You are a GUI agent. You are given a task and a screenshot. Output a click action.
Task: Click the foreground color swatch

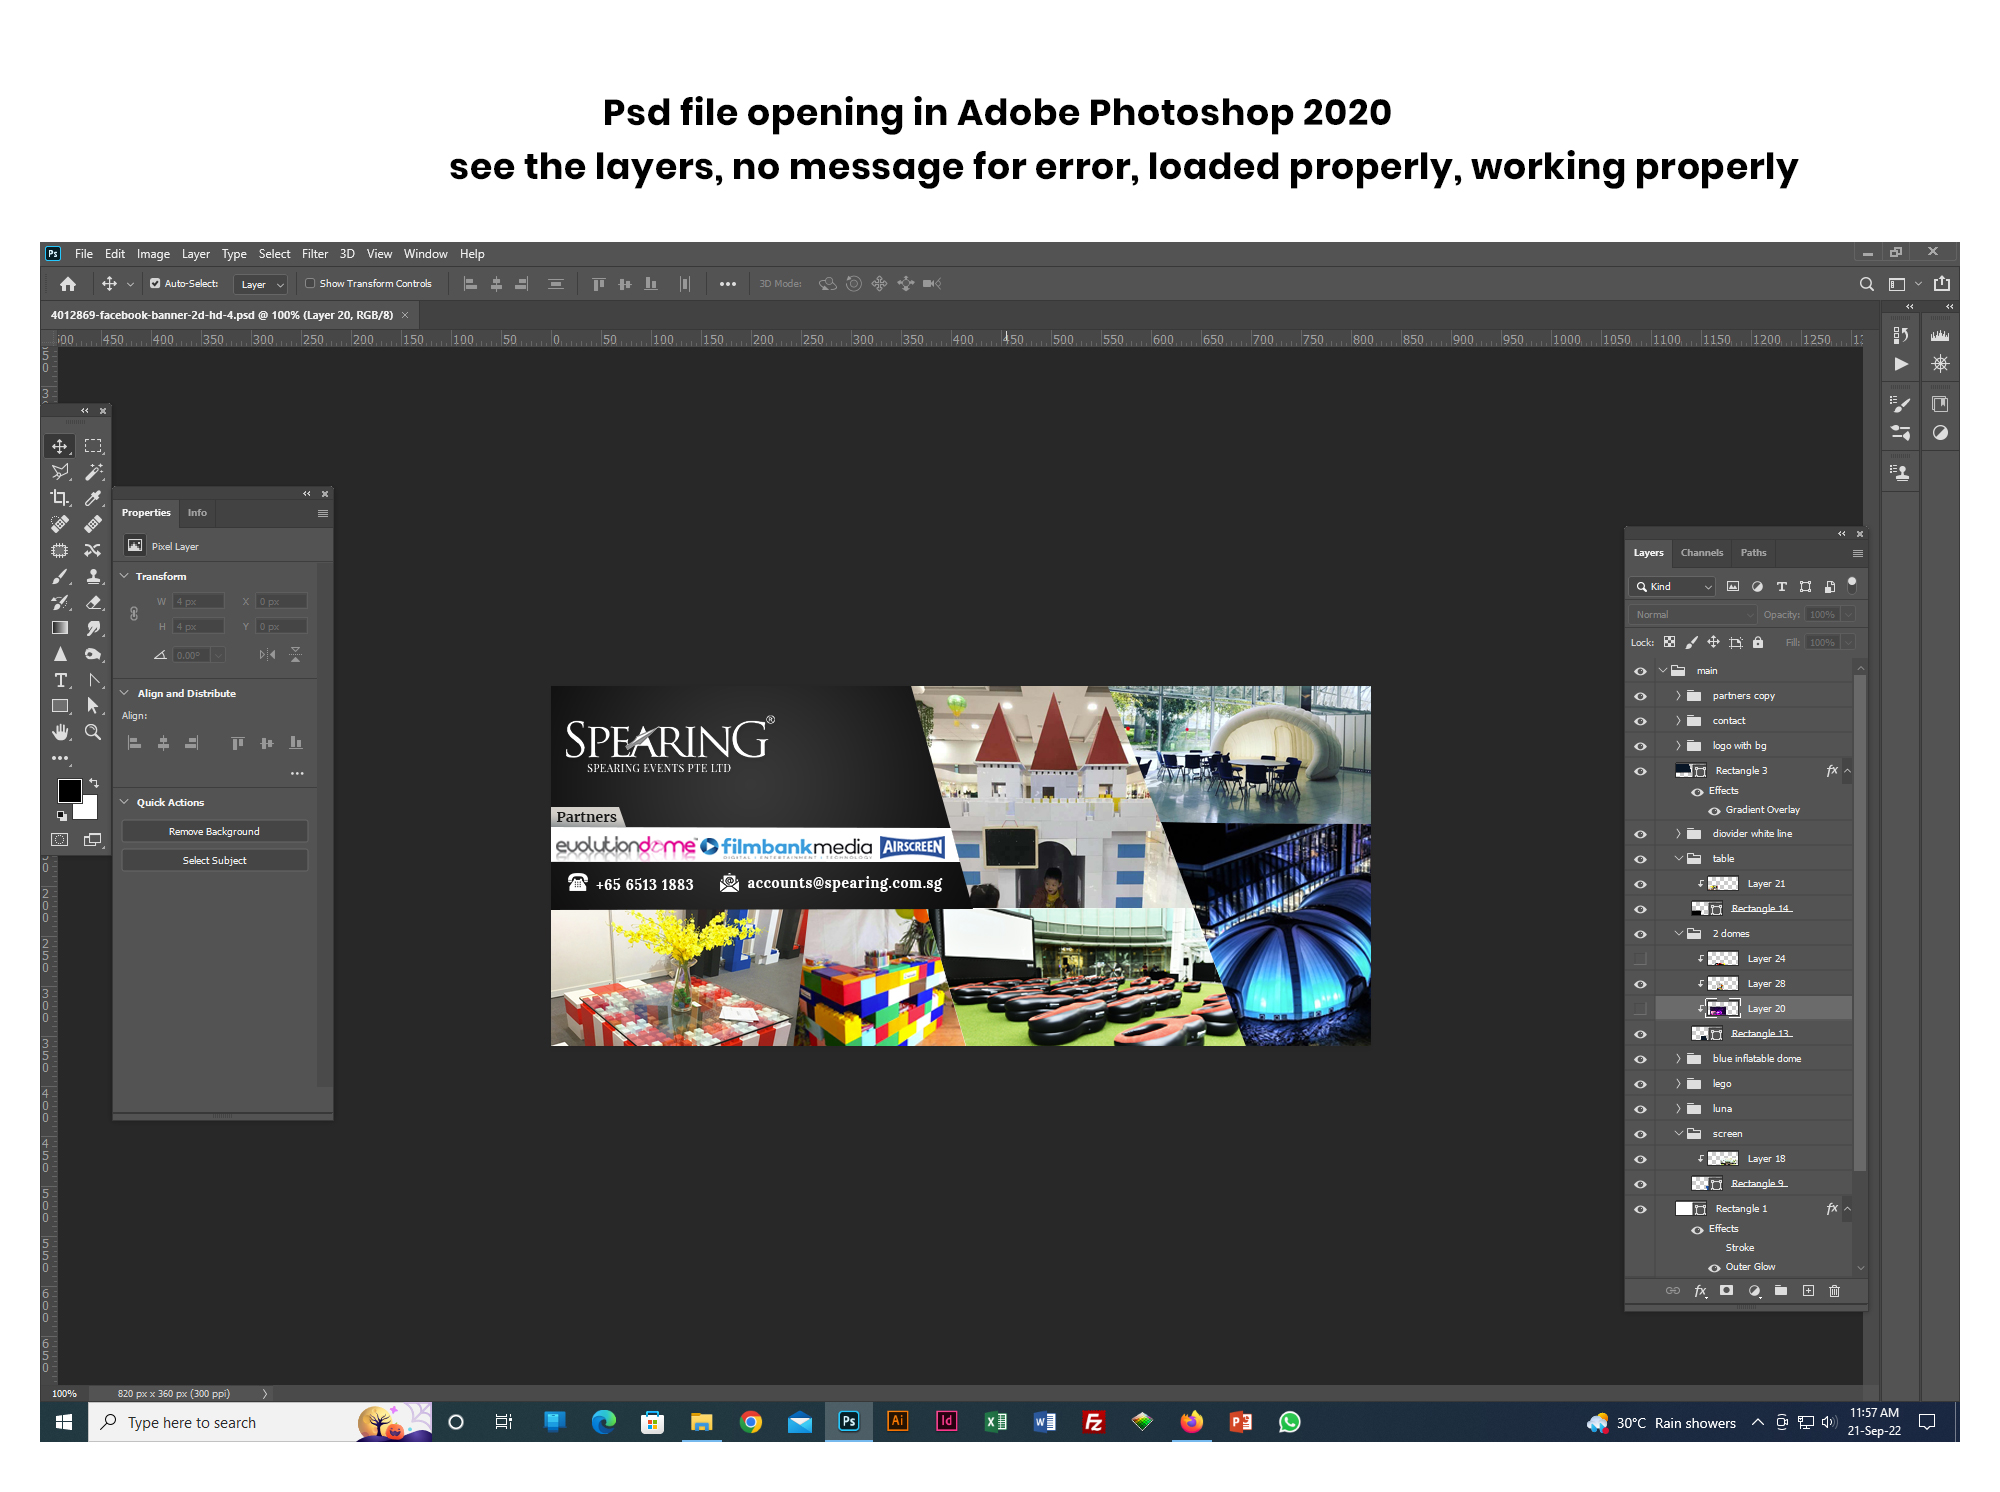pyautogui.click(x=70, y=790)
